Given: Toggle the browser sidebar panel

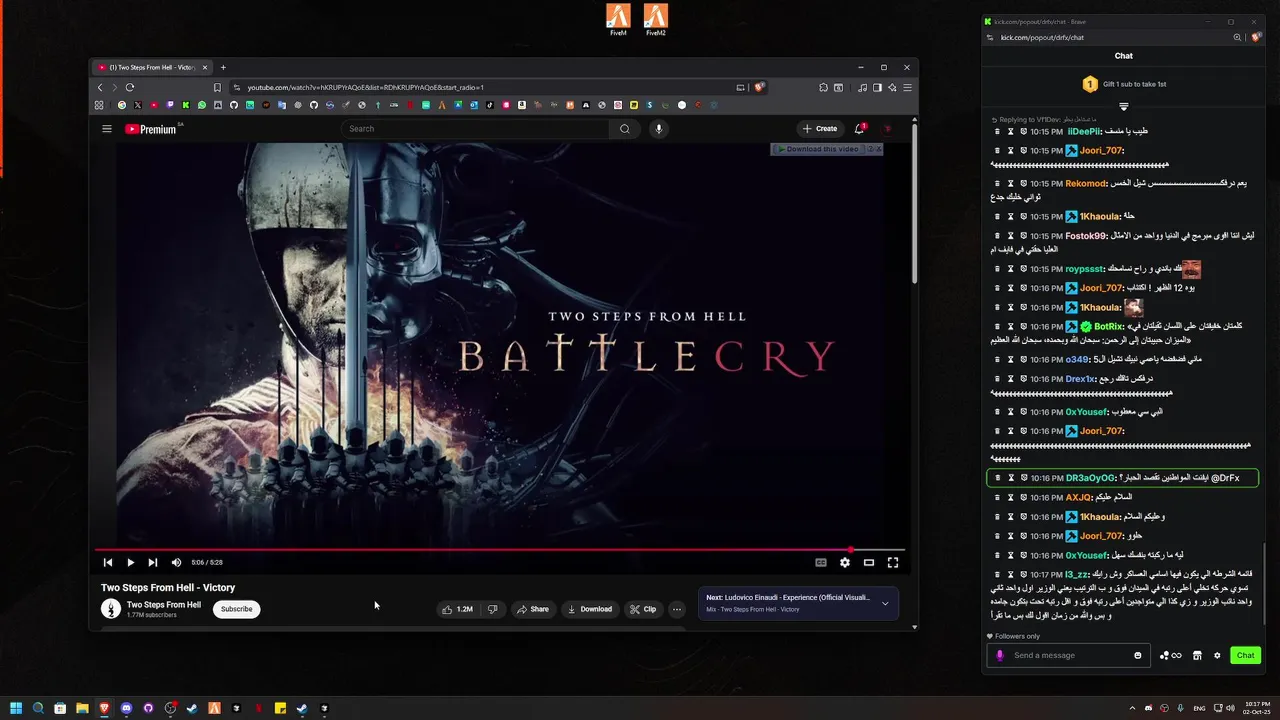Looking at the screenshot, I should (x=877, y=88).
